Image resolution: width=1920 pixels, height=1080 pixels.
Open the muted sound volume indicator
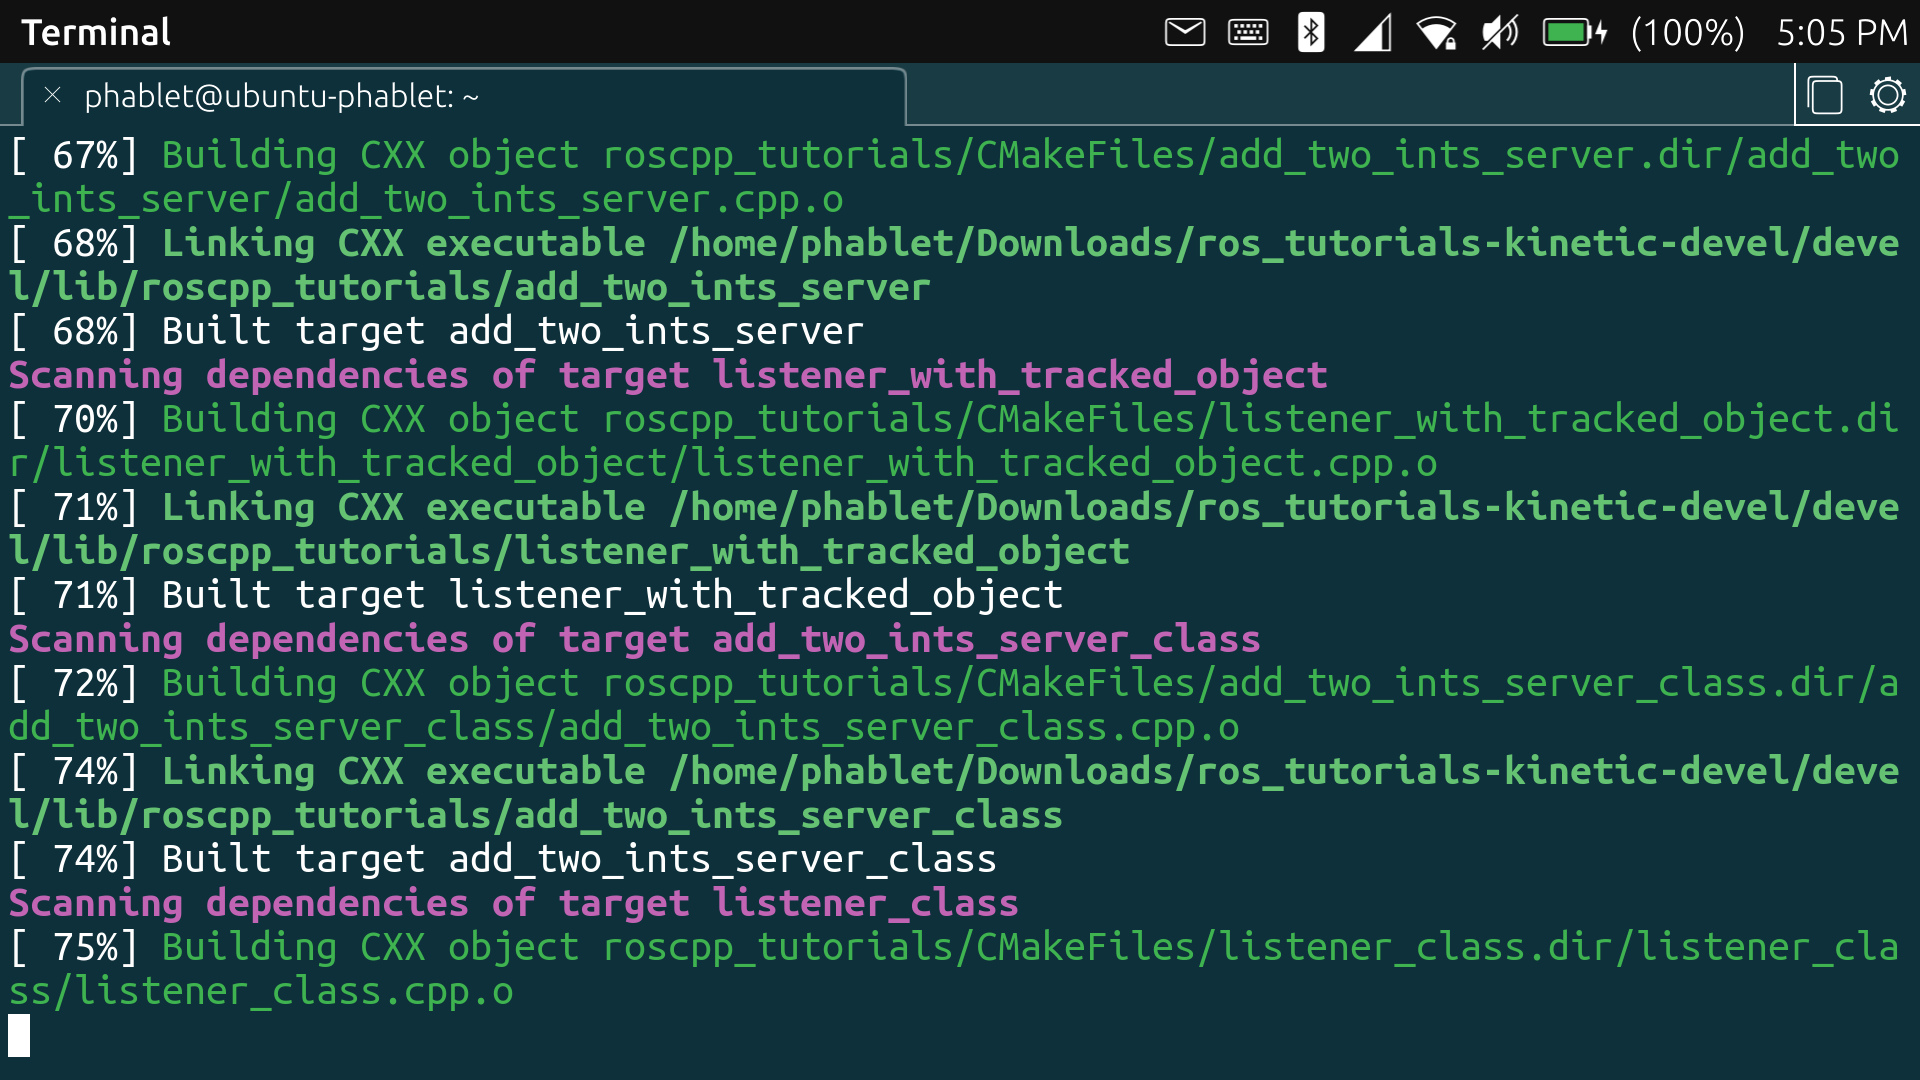click(1500, 32)
